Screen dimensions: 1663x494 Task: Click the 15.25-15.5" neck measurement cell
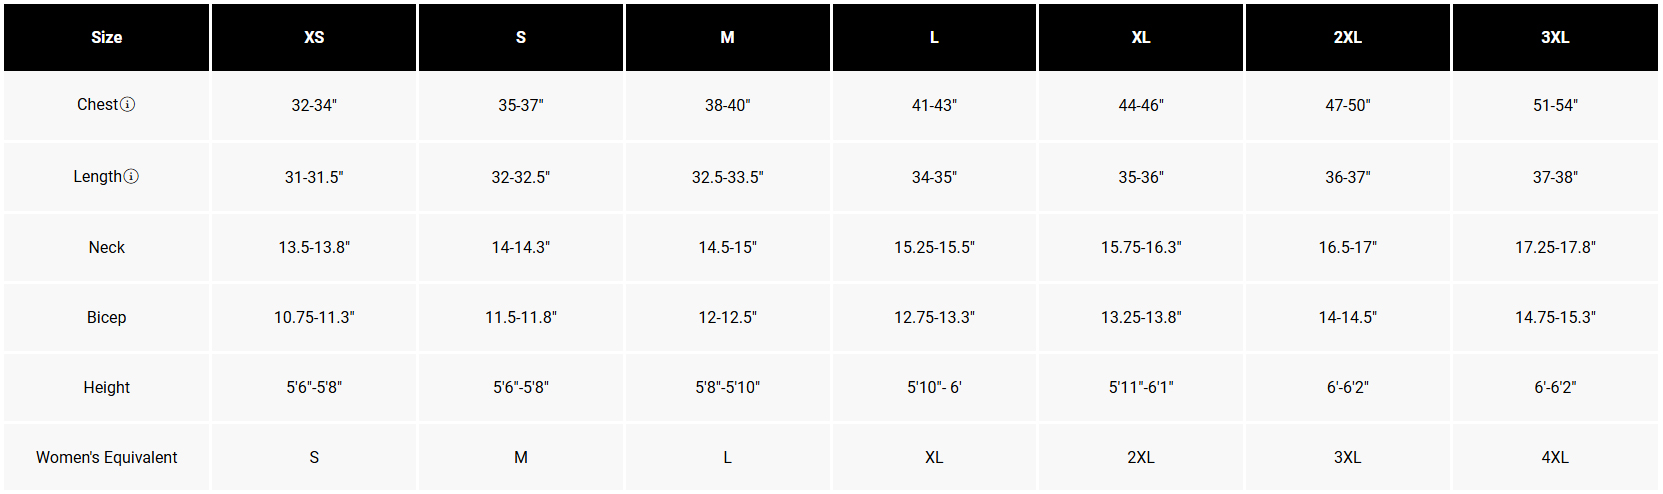(x=934, y=247)
